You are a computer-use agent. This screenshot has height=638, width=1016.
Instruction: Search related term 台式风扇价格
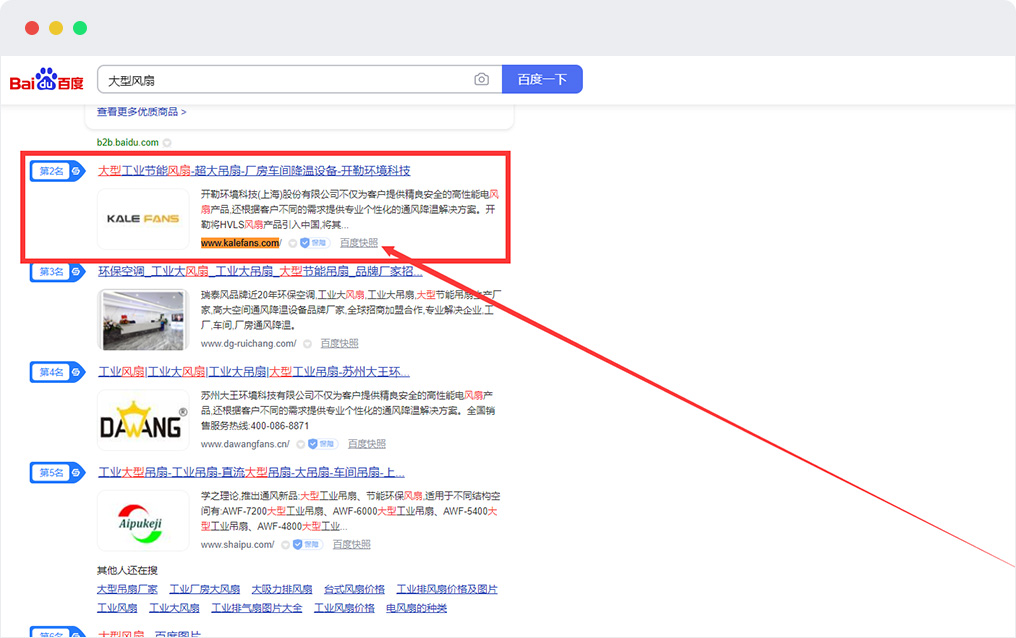[354, 589]
